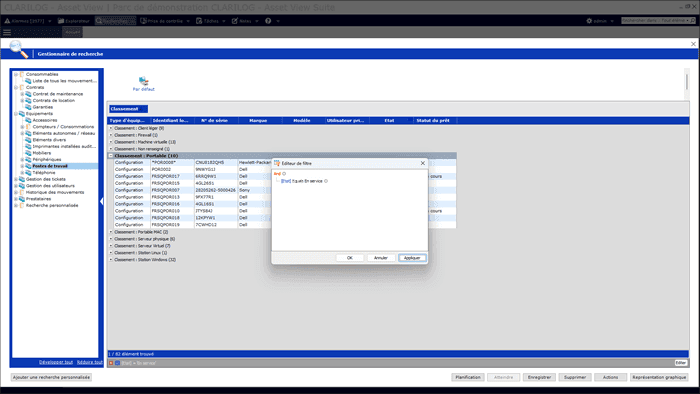
Task: Click Appliquer in Editeur de filtre
Action: (412, 258)
